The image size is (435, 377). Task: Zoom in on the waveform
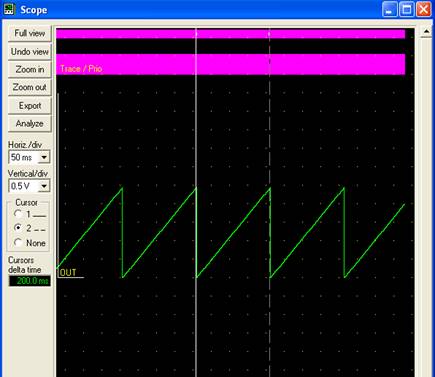point(29,70)
